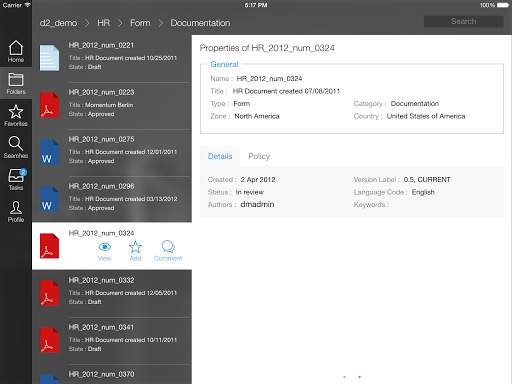The image size is (512, 384).
Task: Open document row HR_2012_num_0332
Action: tap(112, 293)
